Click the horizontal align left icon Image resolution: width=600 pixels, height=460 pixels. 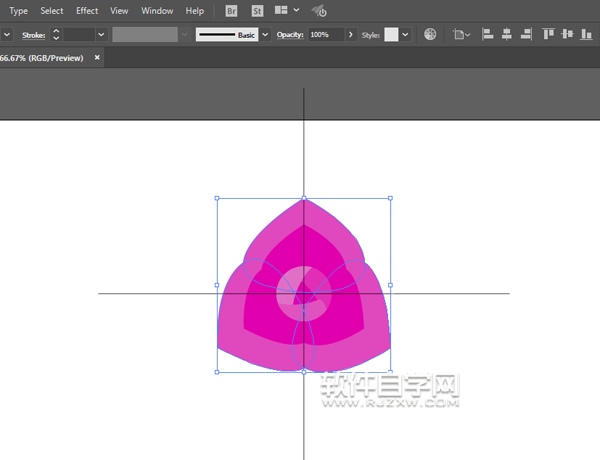coord(489,34)
